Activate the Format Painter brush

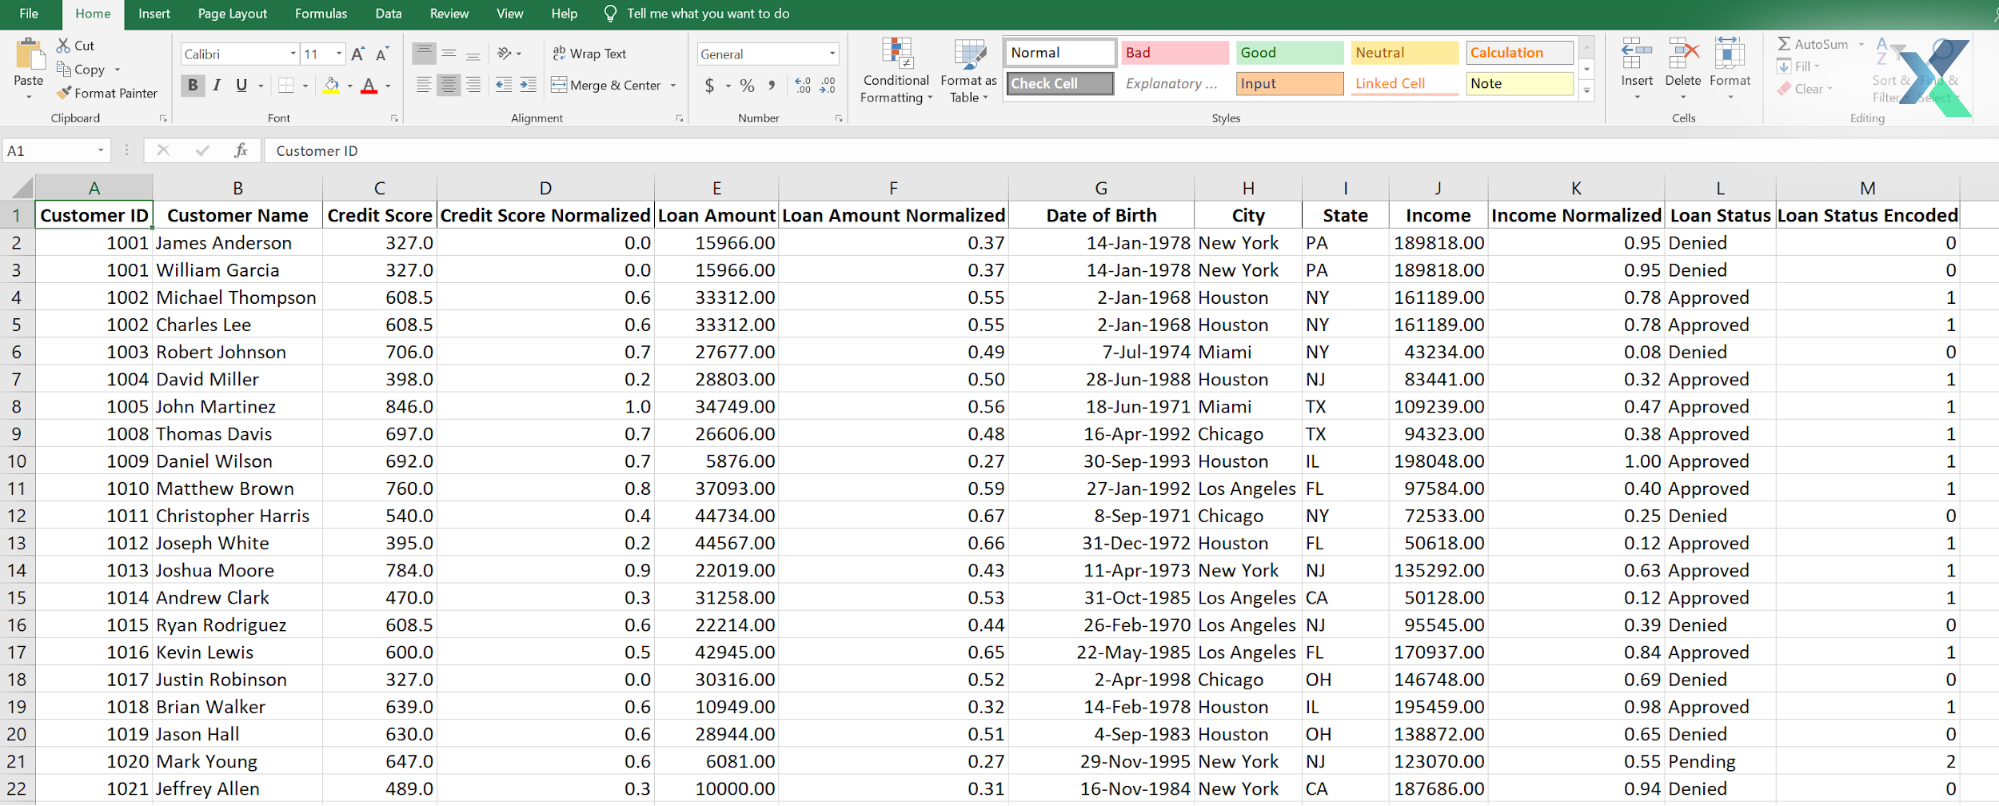(x=64, y=93)
